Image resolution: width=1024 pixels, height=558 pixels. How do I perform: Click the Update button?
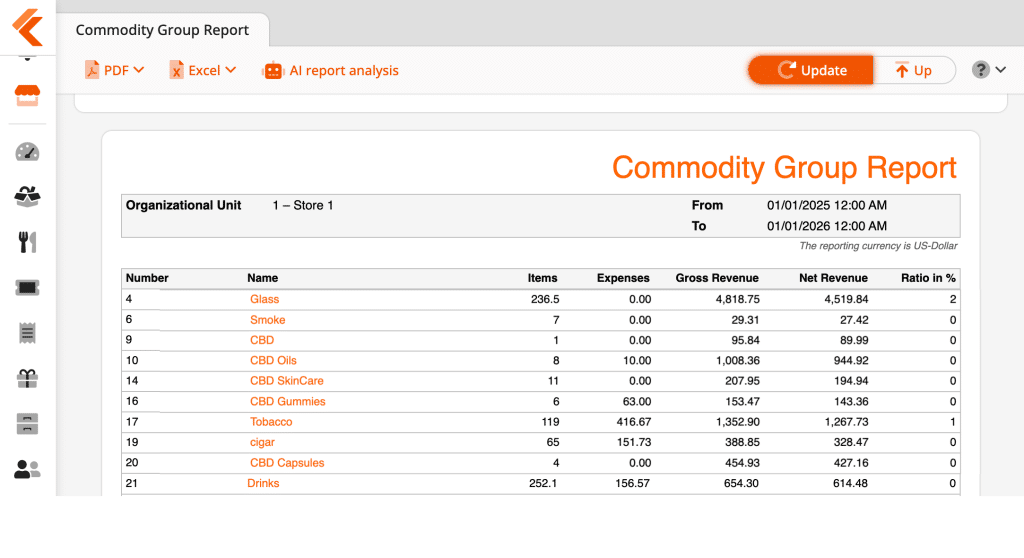(810, 70)
